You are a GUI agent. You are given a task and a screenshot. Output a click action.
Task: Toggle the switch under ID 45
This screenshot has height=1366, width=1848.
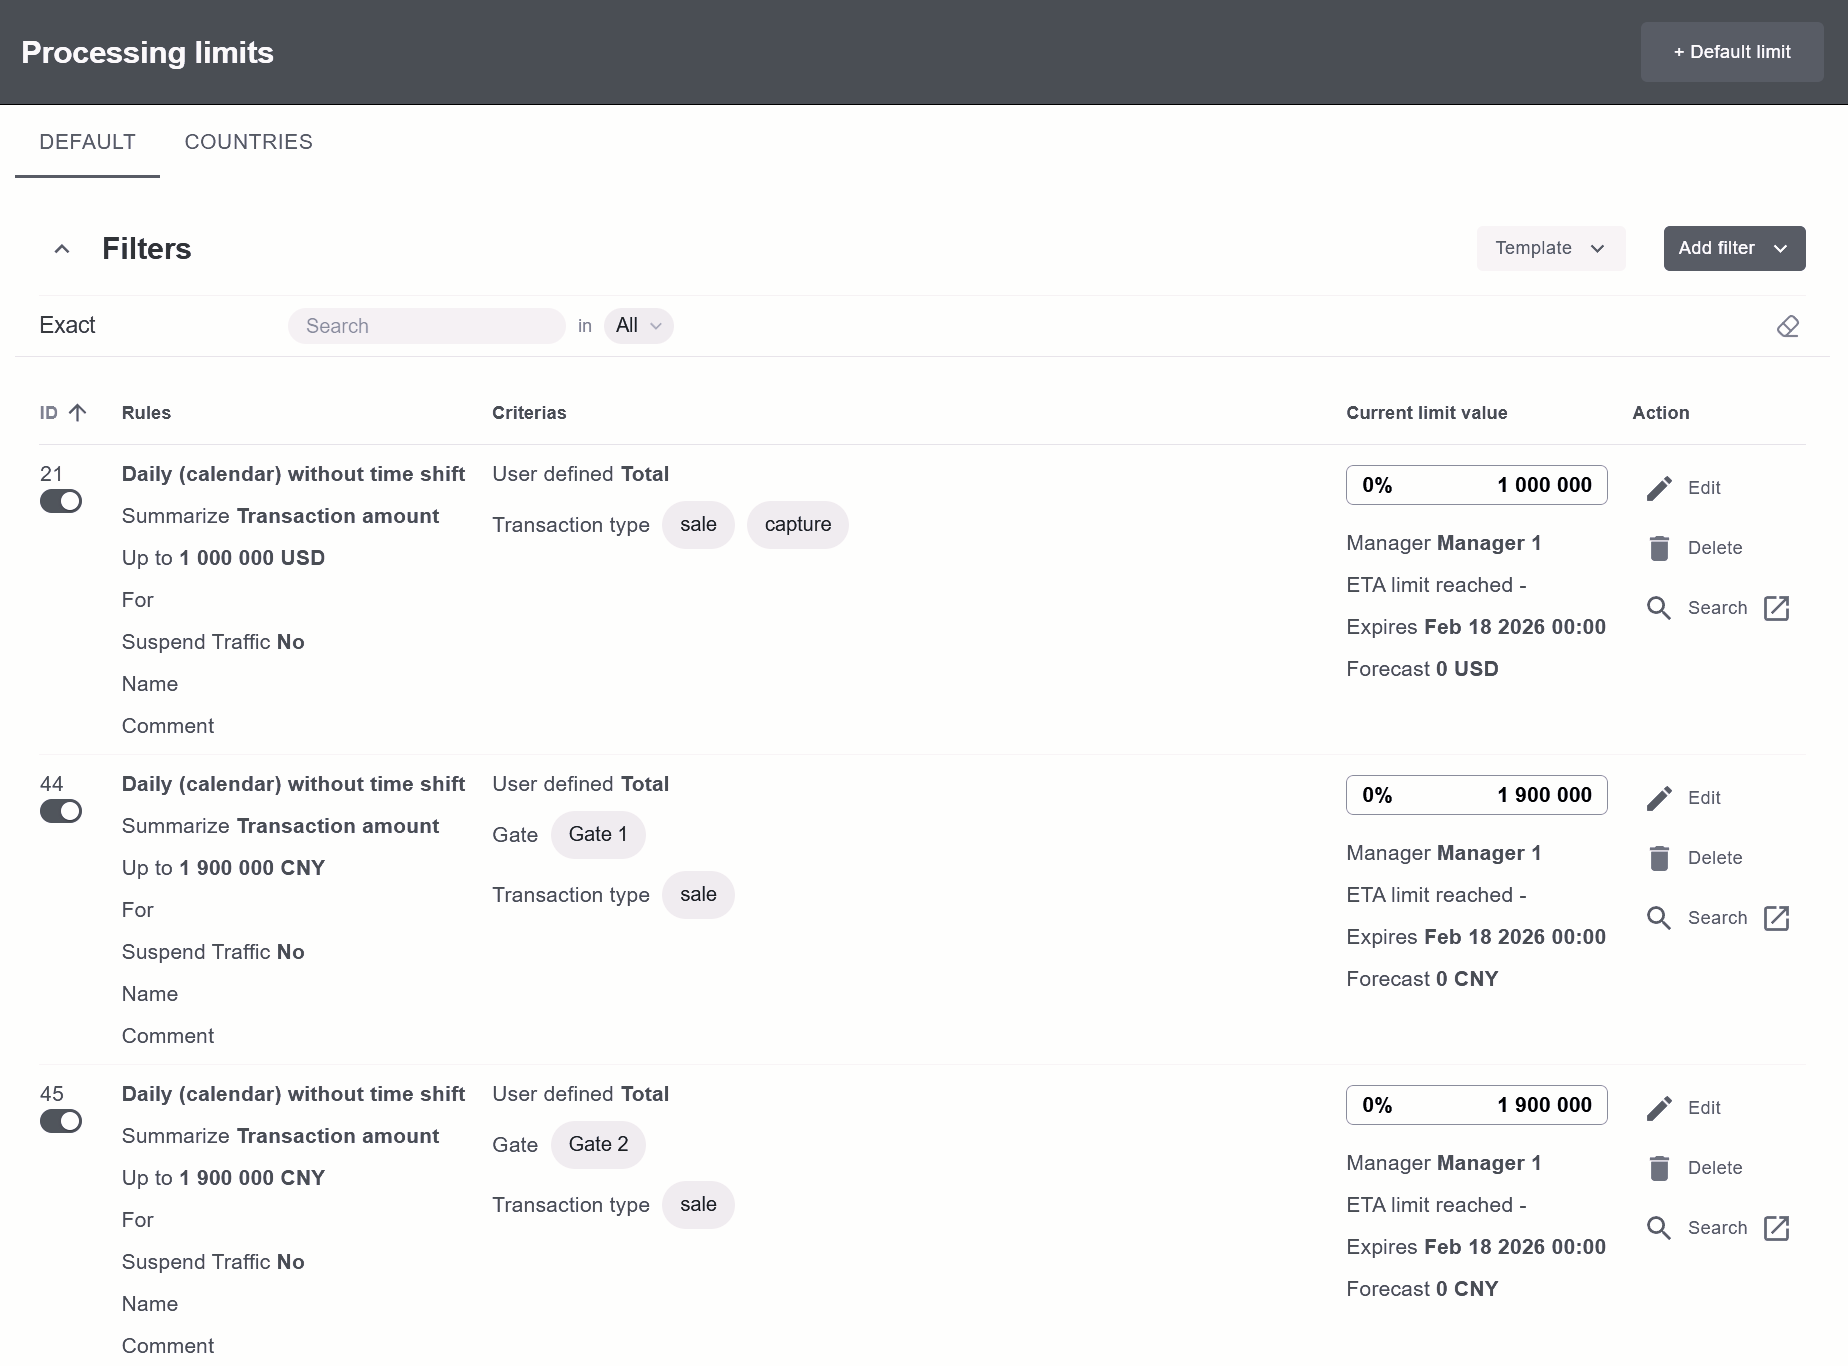click(61, 1121)
